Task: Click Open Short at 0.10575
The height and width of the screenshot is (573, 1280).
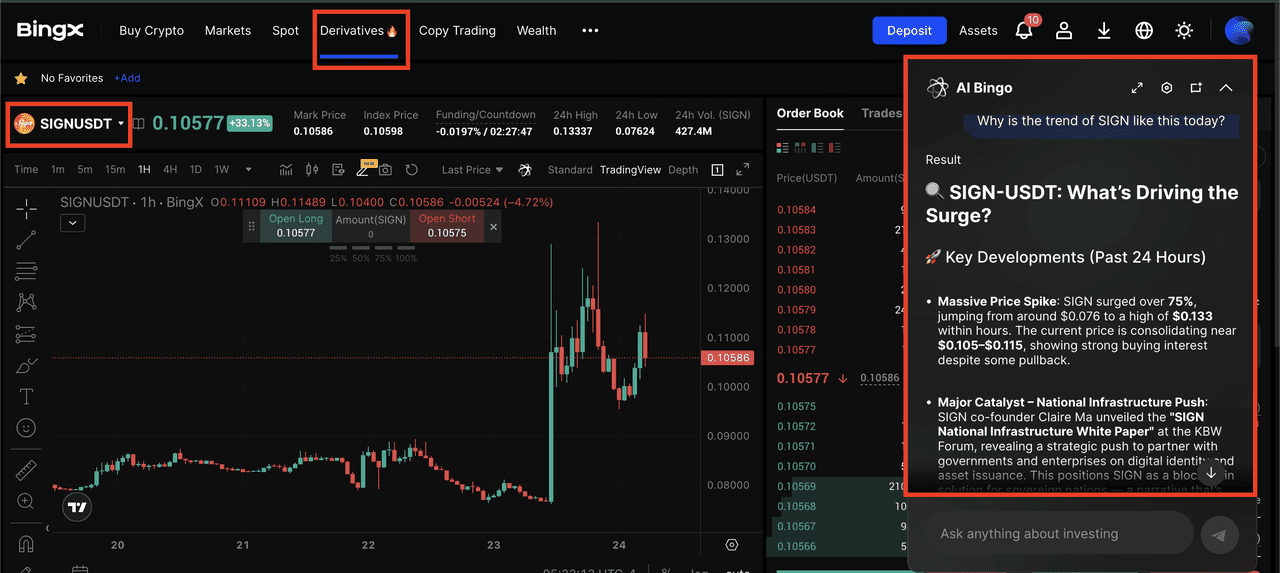Action: click(x=447, y=226)
